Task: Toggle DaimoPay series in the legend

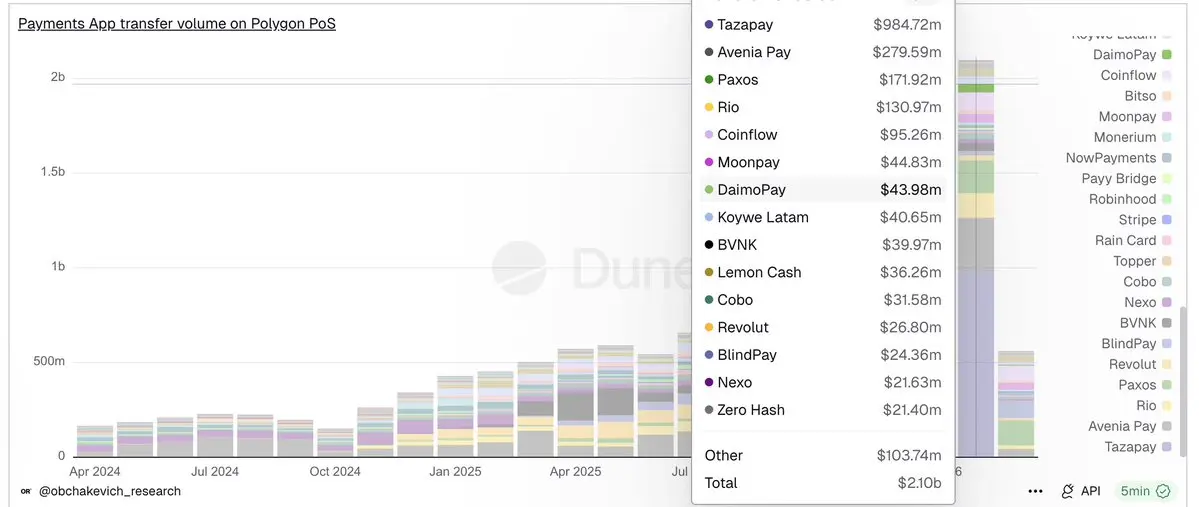Action: pyautogui.click(x=1132, y=55)
